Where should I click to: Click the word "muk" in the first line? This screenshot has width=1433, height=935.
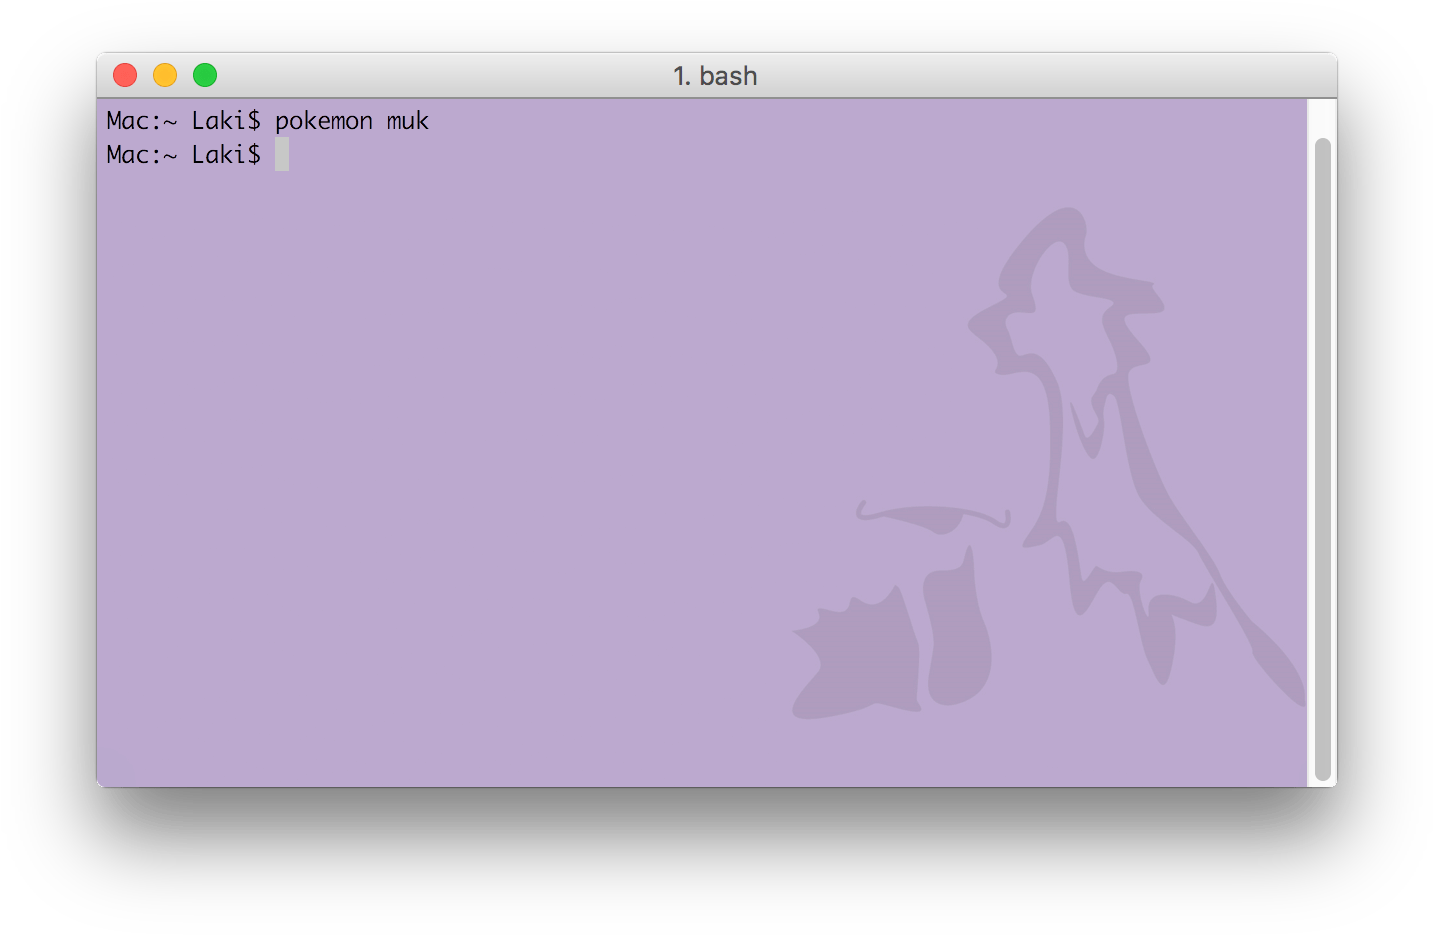click(x=407, y=121)
